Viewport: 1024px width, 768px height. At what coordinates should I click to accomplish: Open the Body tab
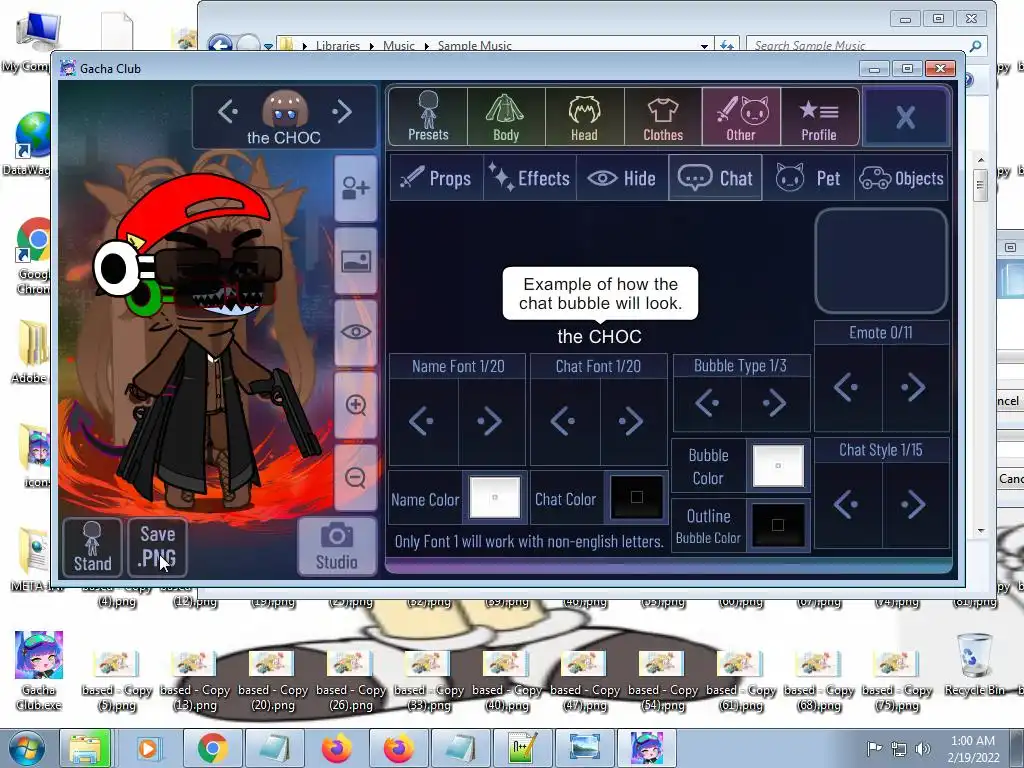click(x=505, y=117)
